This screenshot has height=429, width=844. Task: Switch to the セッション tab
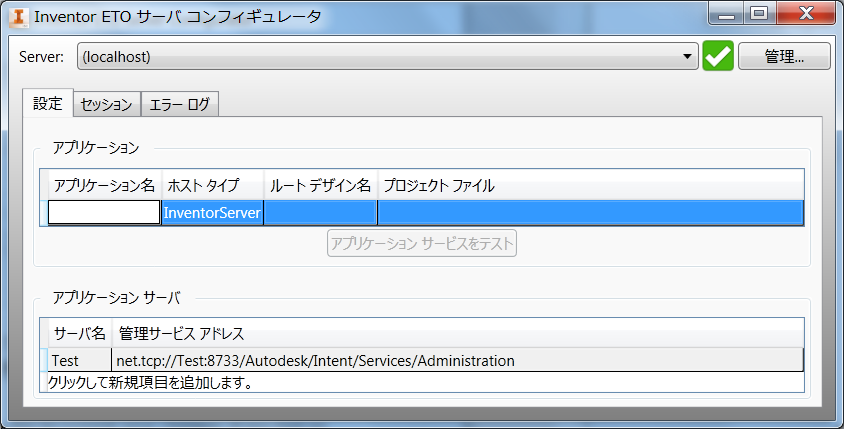[x=107, y=104]
